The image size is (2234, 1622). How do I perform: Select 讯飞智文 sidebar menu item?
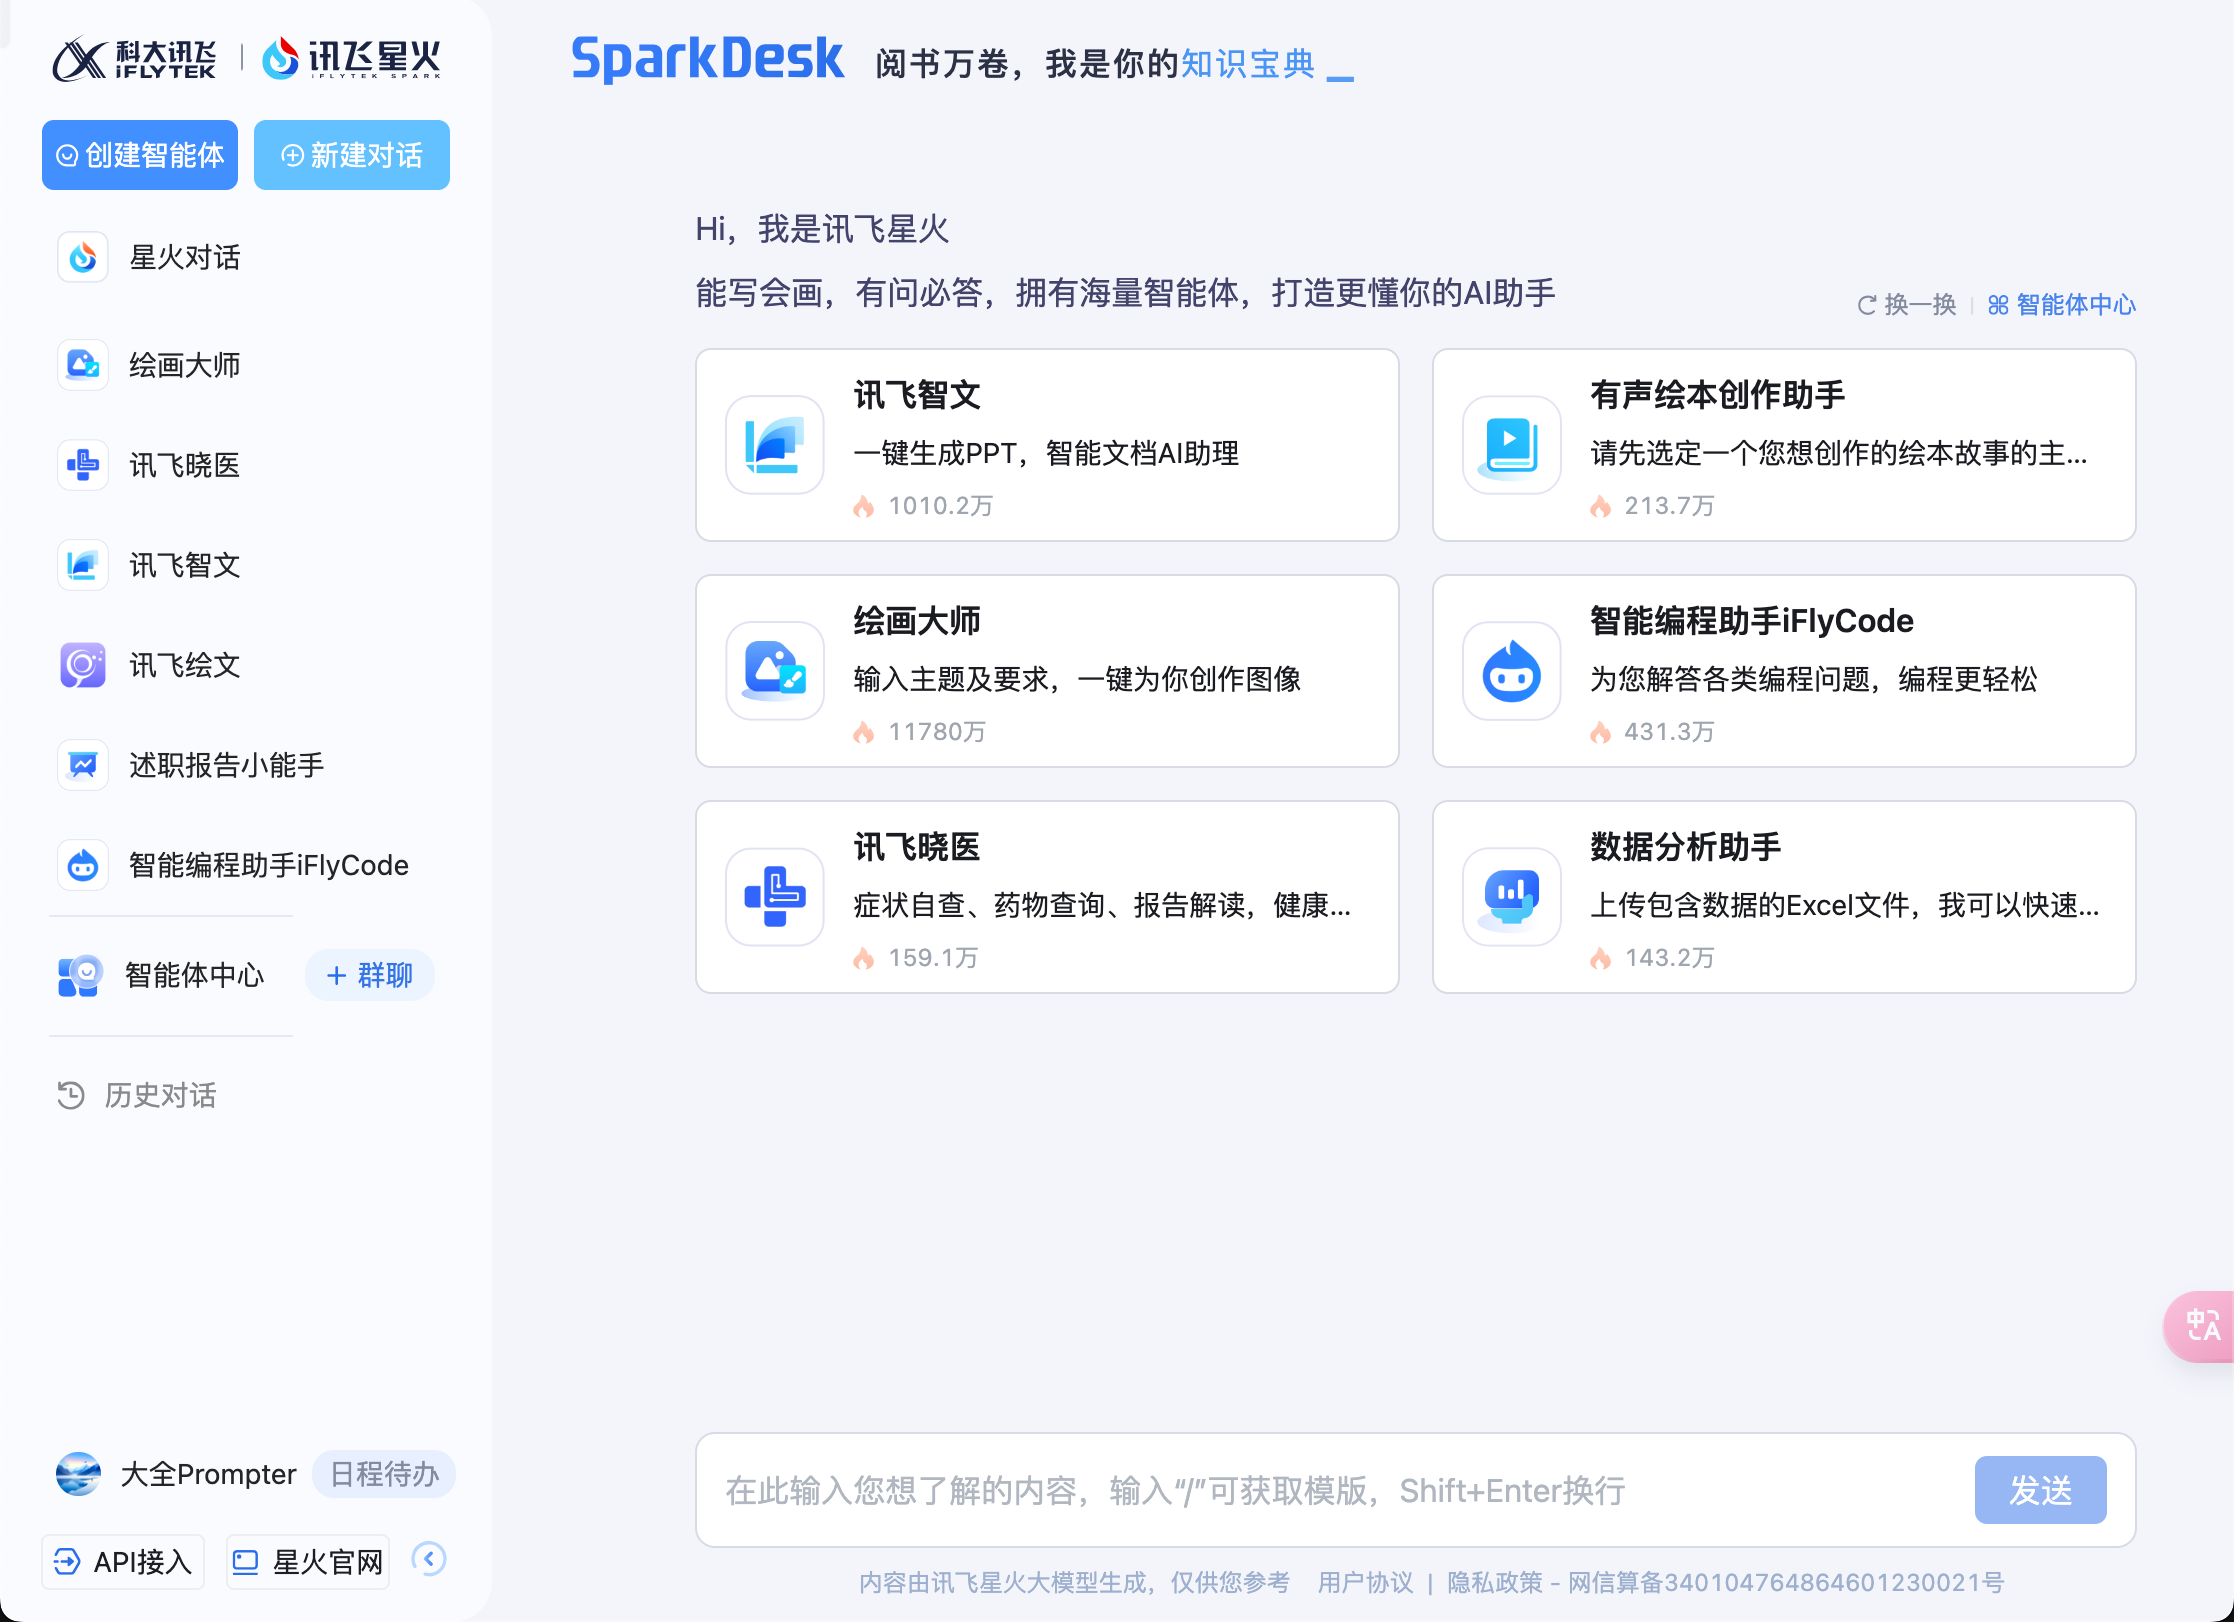click(x=184, y=565)
